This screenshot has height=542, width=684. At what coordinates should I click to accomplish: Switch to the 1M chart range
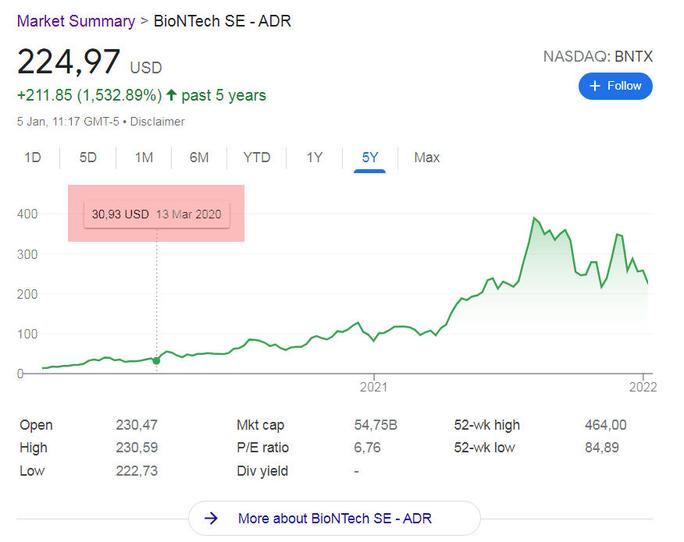click(x=144, y=157)
